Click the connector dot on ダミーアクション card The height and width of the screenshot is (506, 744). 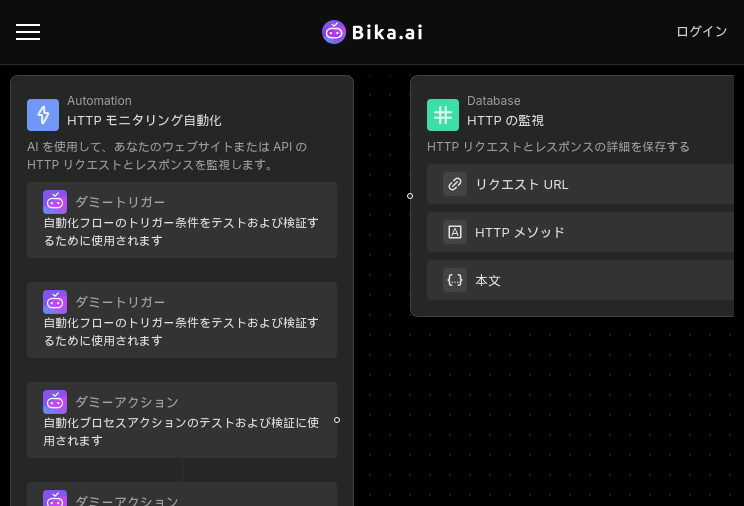tap(337, 420)
